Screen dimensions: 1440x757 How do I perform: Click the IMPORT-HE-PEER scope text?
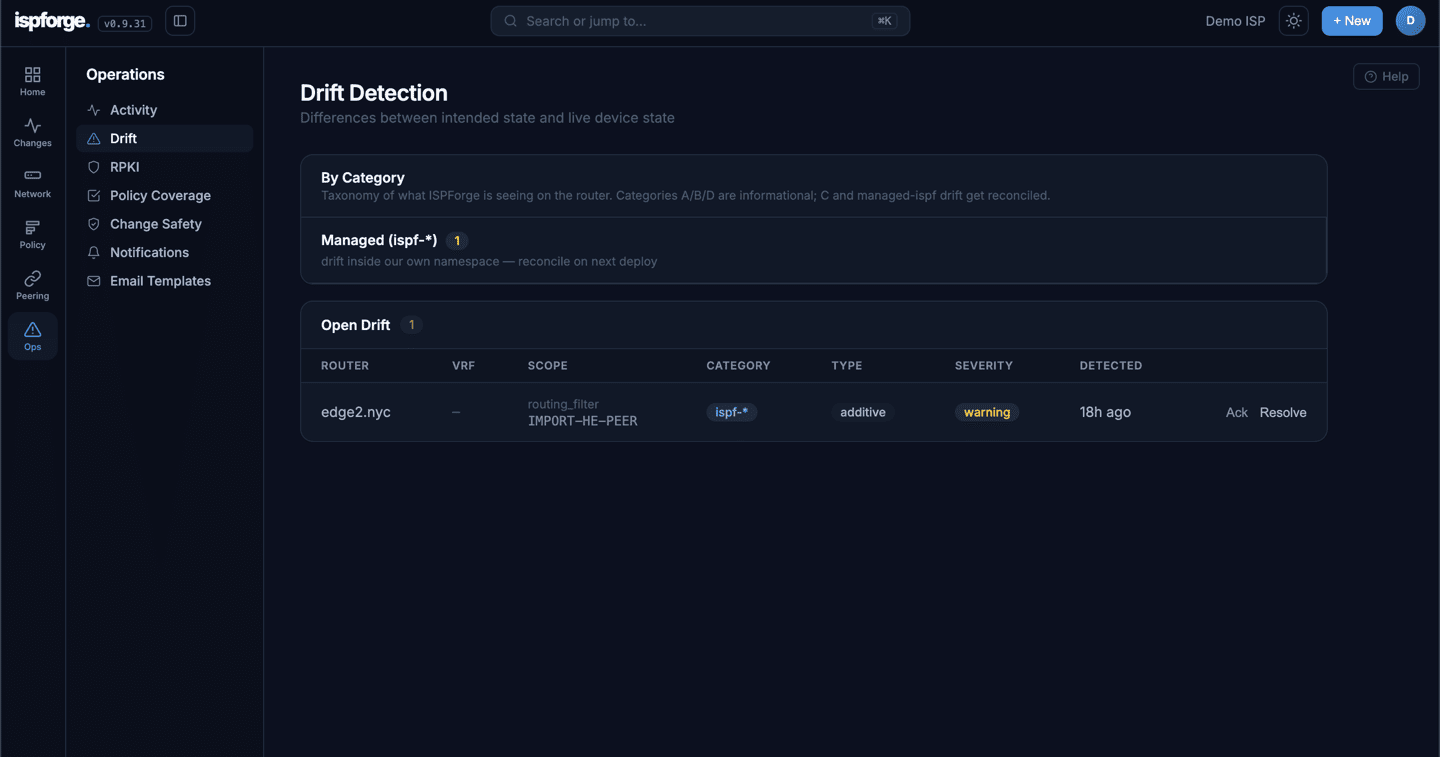point(582,421)
